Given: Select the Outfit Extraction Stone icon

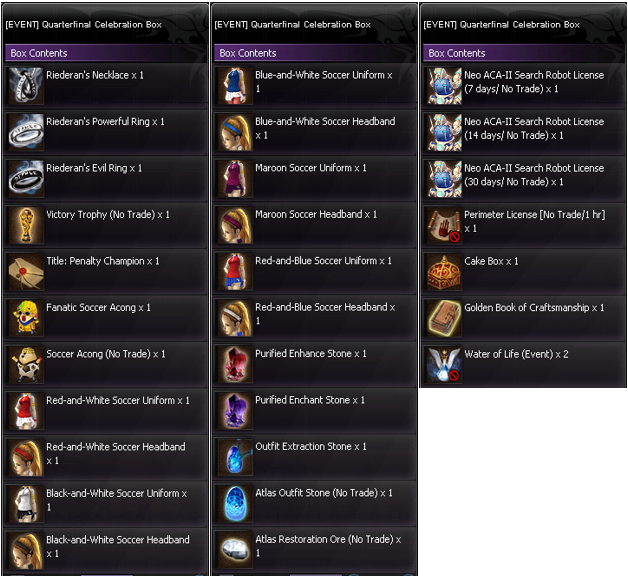Looking at the screenshot, I should 235,457.
